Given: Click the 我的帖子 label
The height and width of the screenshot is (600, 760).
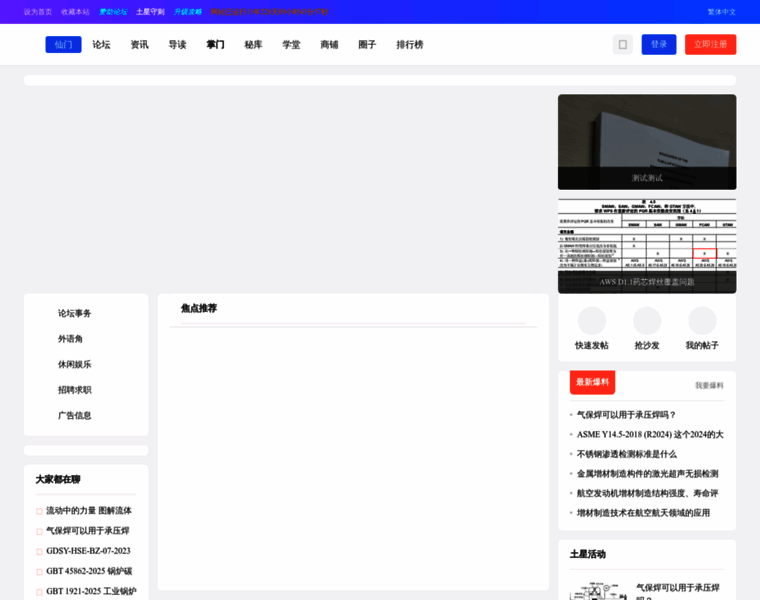Looking at the screenshot, I should tap(702, 346).
